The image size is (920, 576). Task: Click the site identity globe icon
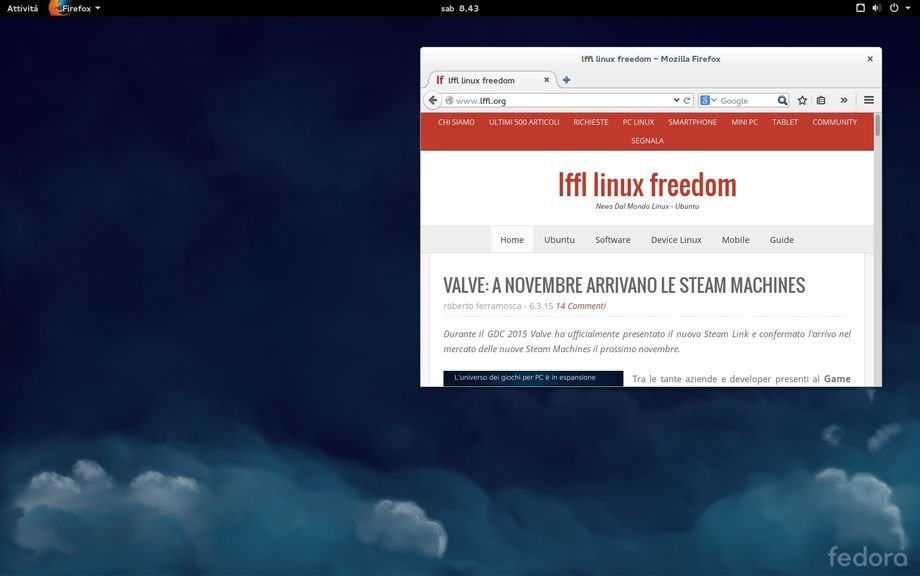[x=449, y=100]
